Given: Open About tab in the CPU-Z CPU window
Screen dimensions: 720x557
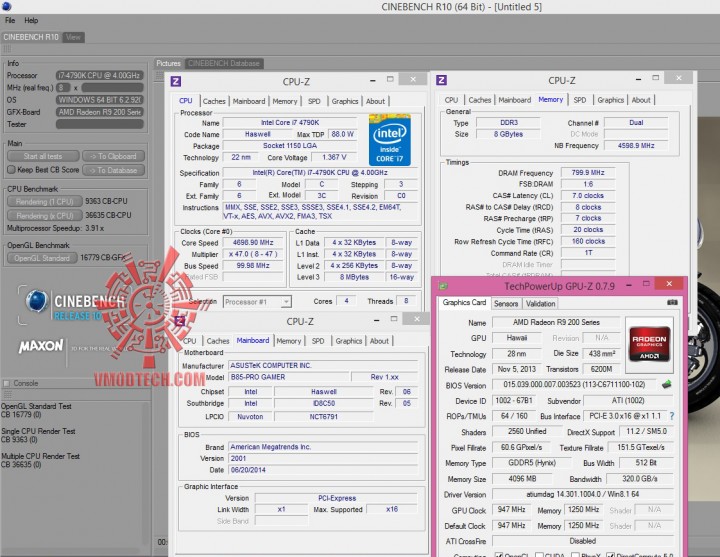Looking at the screenshot, I should pyautogui.click(x=375, y=101).
